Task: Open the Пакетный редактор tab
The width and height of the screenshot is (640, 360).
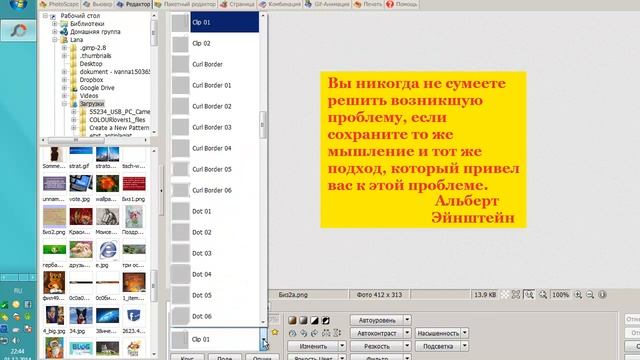Action: click(186, 4)
